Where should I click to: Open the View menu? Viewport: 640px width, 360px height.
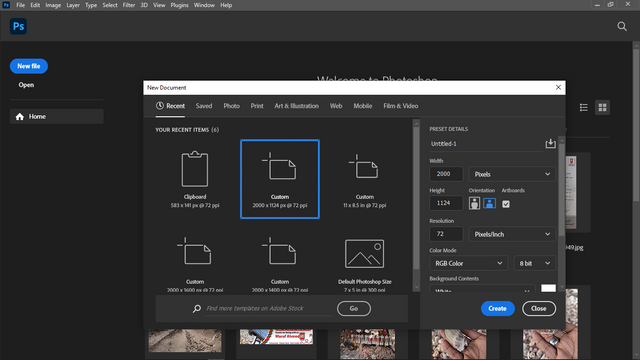coord(159,5)
